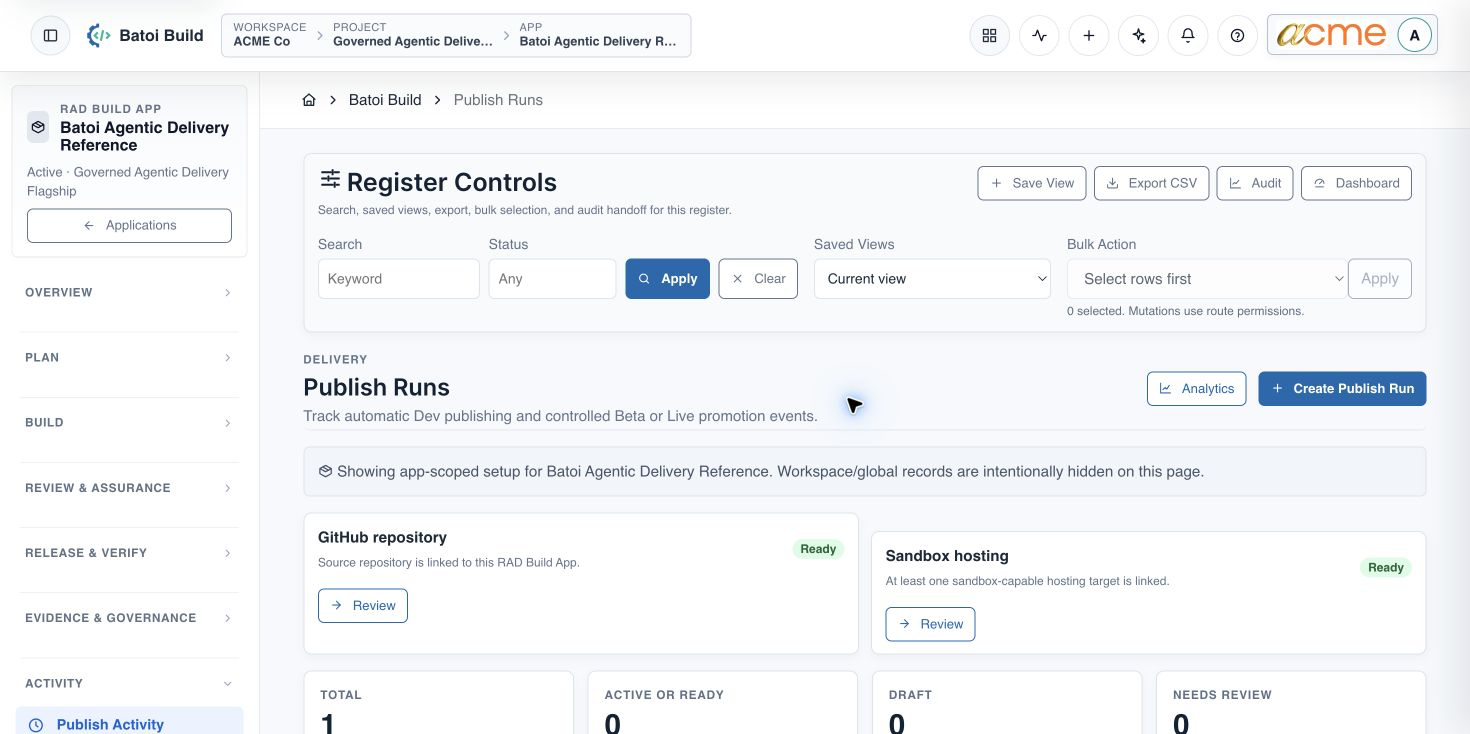This screenshot has height=734, width=1470.
Task: Open the Status filter field
Action: click(552, 279)
